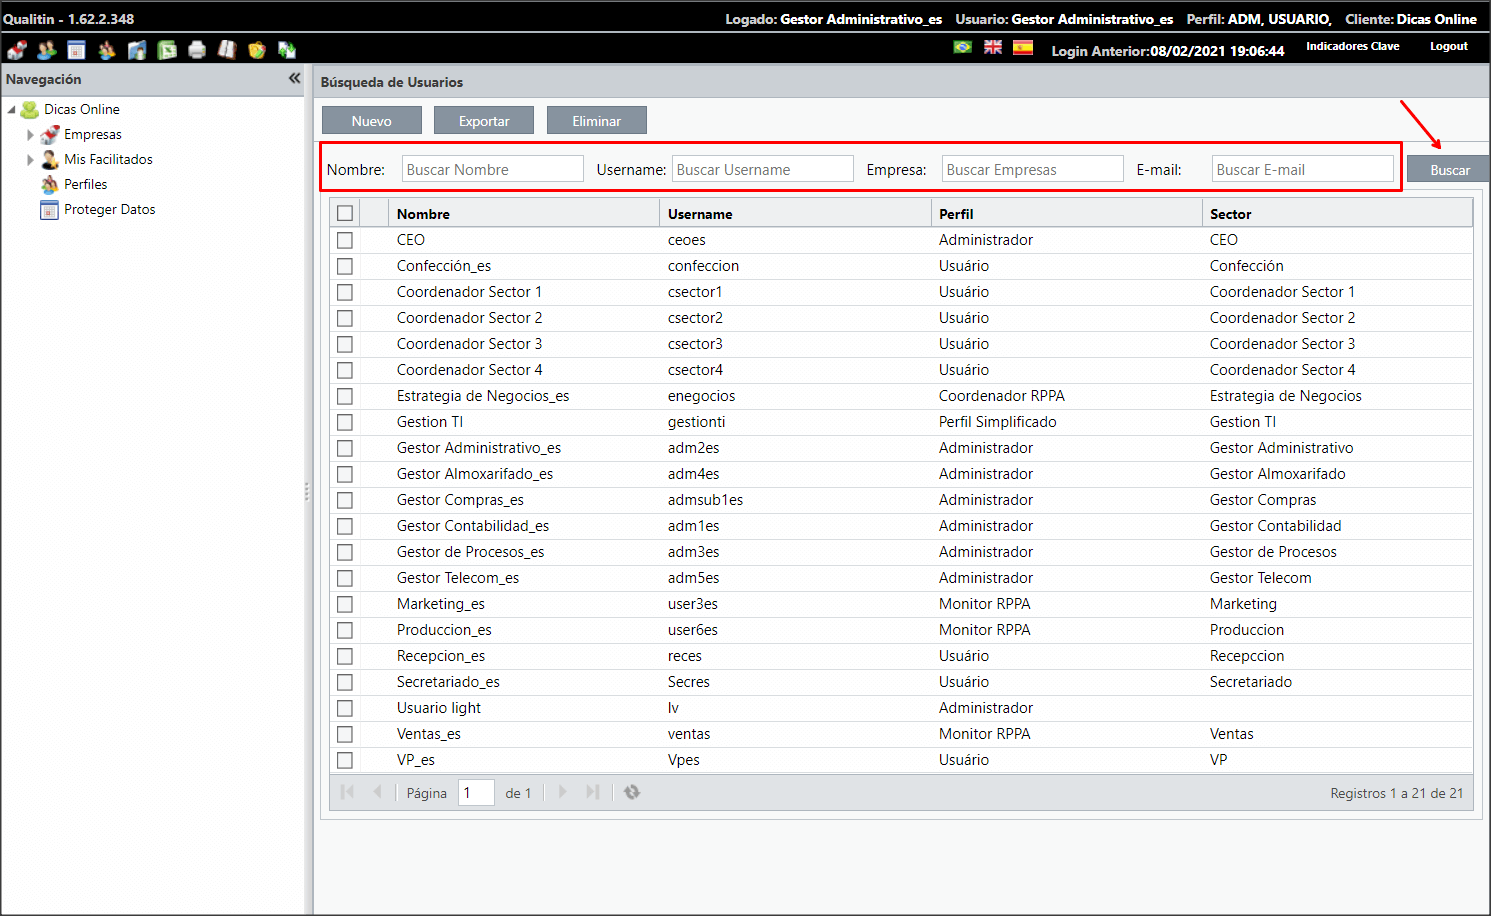1491x916 pixels.
Task: Tick the Gestion TI row checkbox
Action: (345, 422)
